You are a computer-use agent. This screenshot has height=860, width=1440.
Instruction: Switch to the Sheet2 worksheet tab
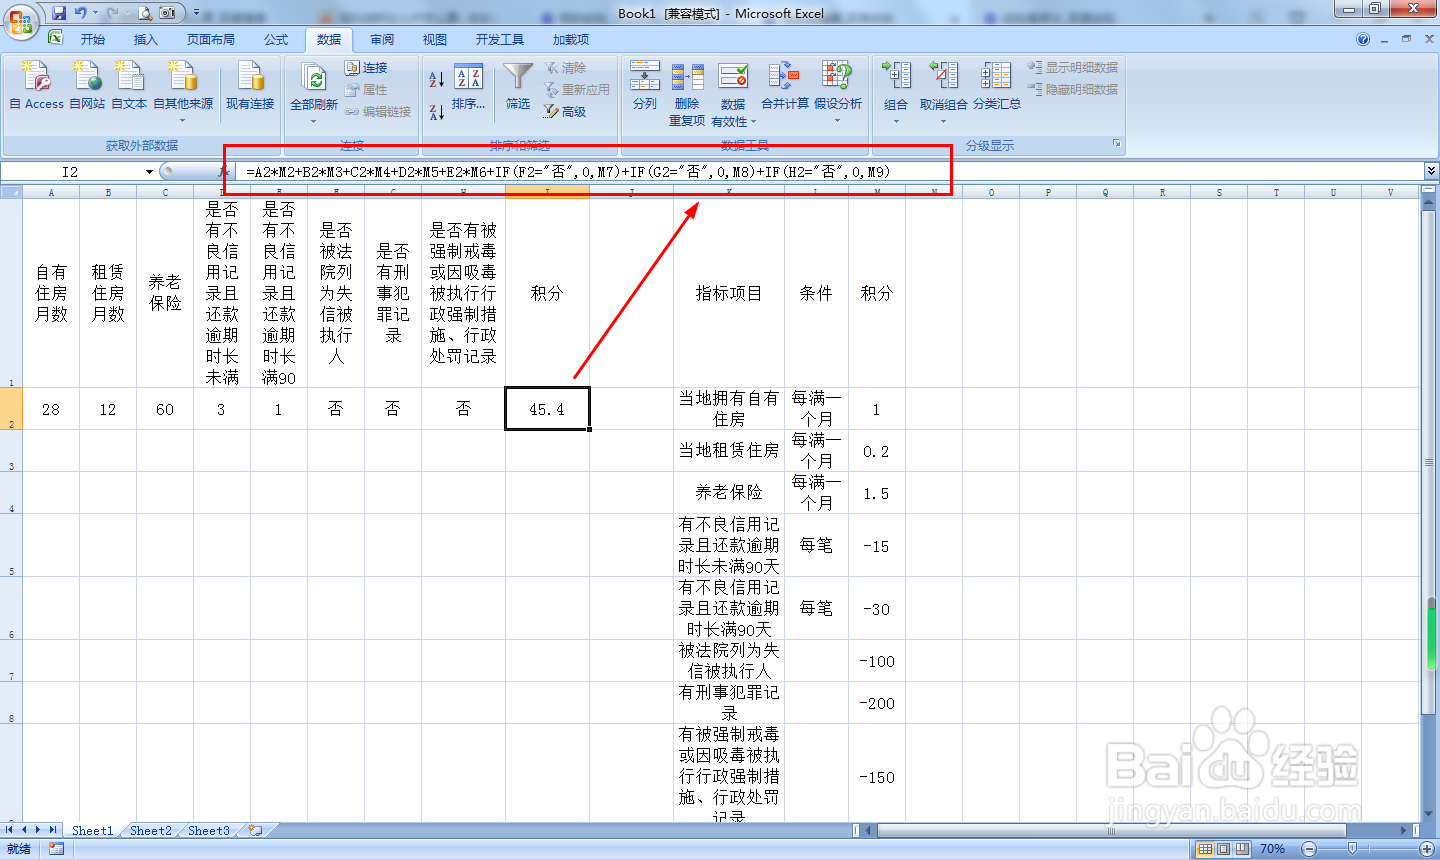tap(151, 830)
